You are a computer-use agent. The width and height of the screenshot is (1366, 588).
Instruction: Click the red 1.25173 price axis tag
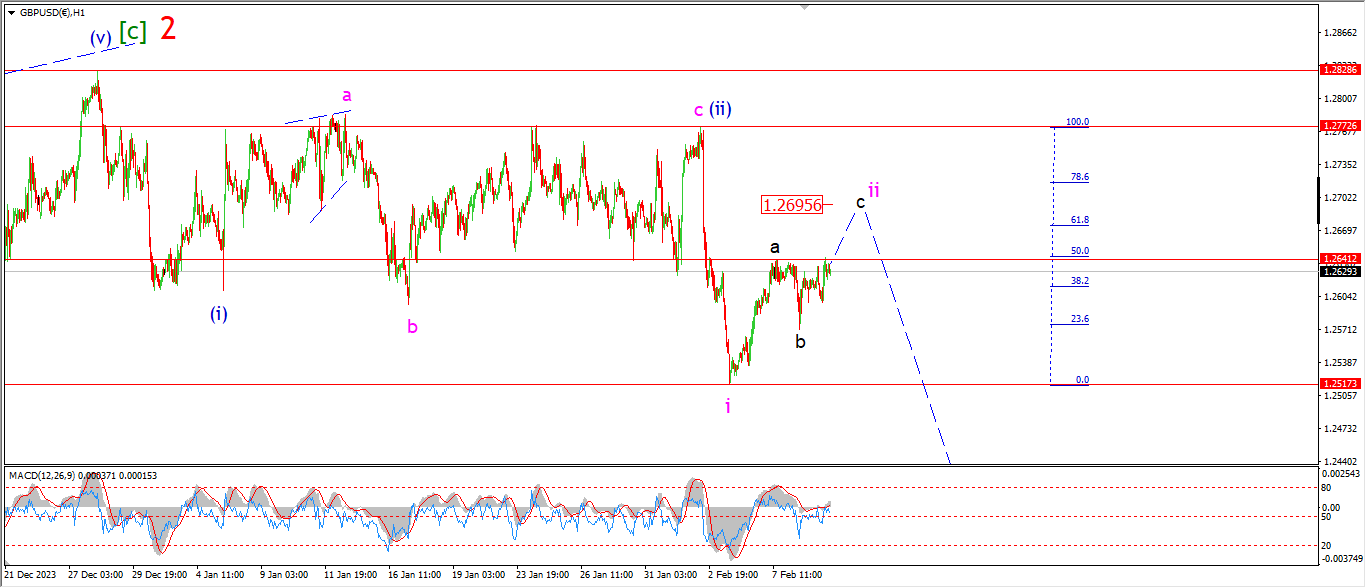point(1340,384)
